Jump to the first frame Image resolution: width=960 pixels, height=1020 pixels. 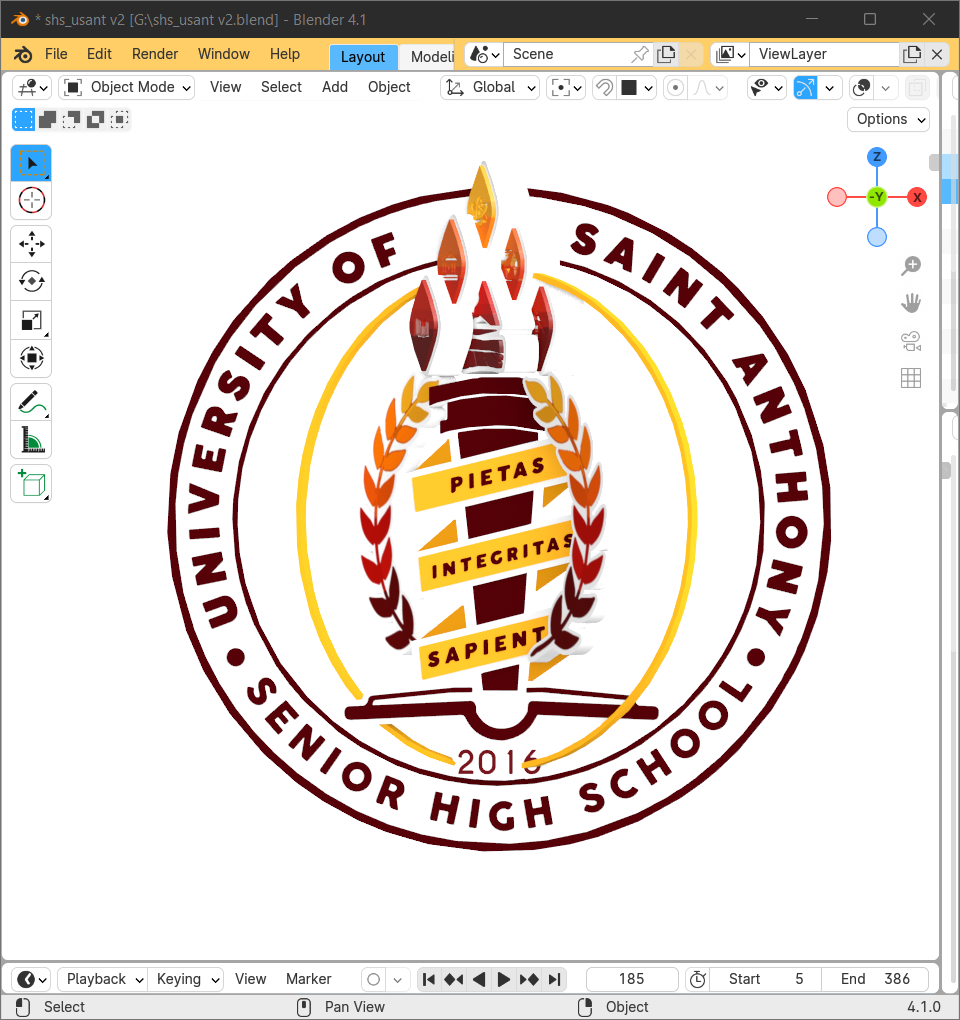click(429, 979)
